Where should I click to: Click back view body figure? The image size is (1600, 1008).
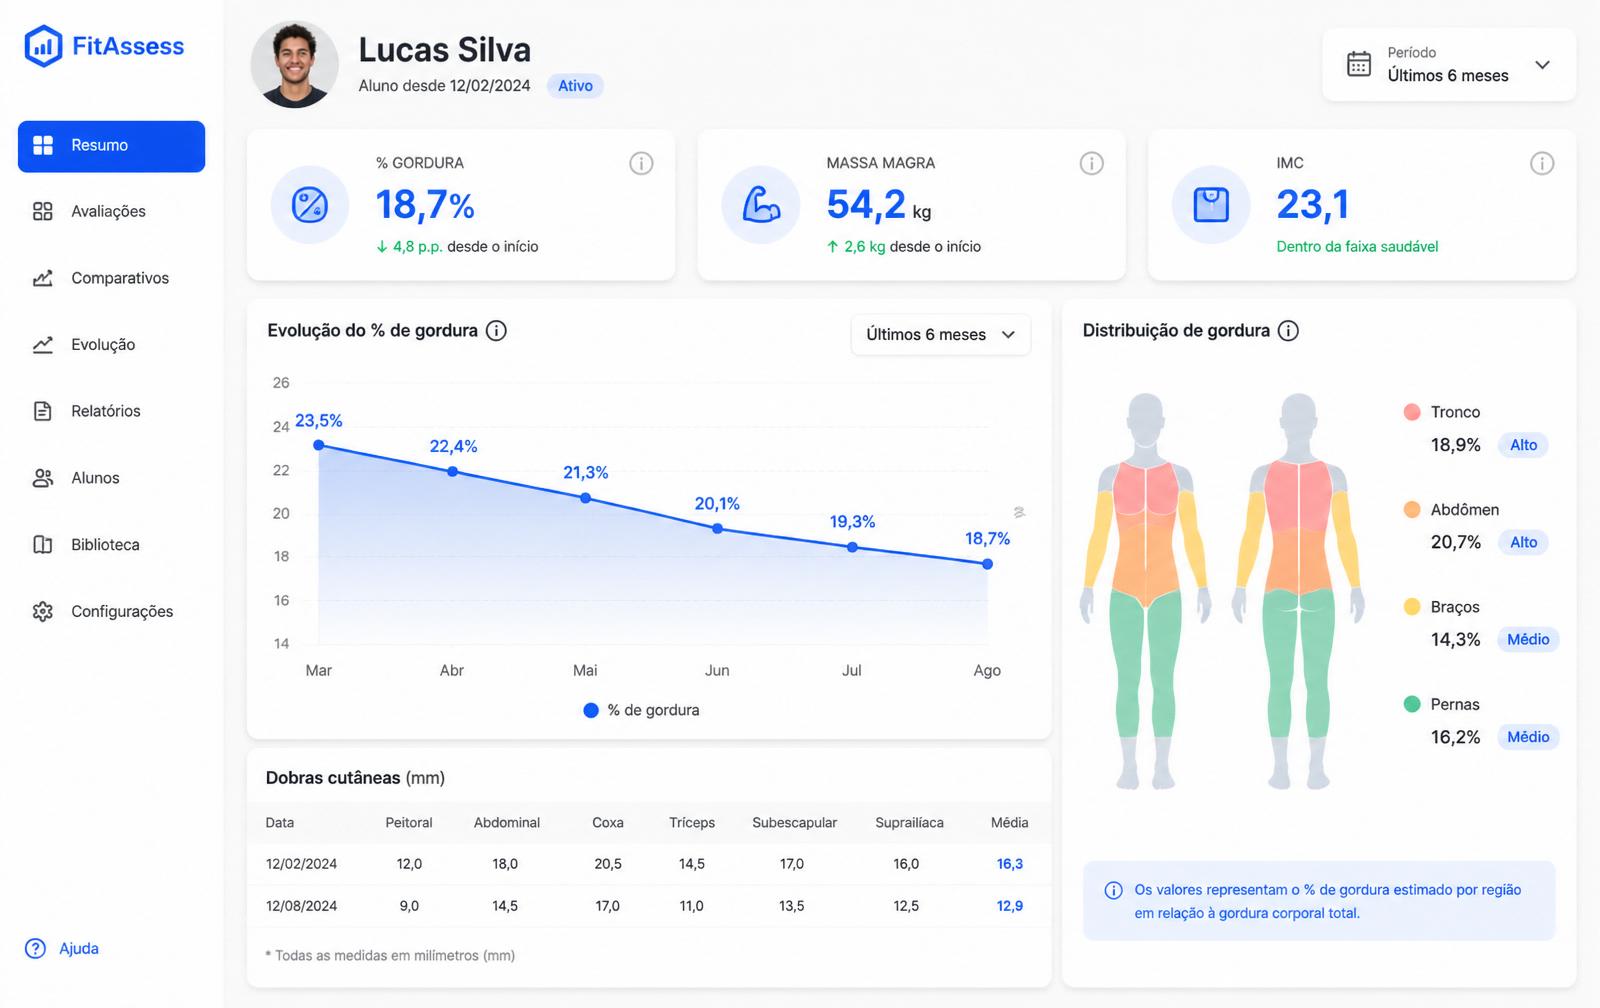pos(1298,590)
